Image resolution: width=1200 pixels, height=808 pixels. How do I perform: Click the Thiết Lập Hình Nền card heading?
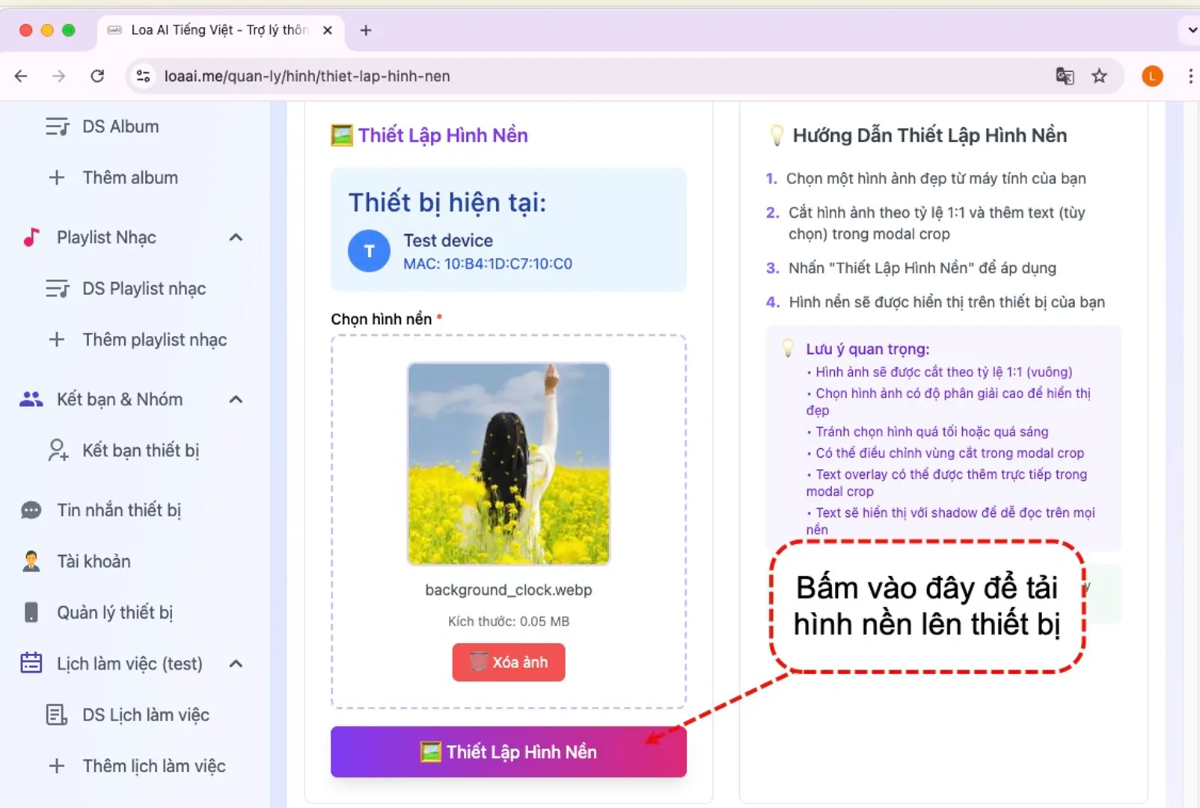click(x=429, y=135)
